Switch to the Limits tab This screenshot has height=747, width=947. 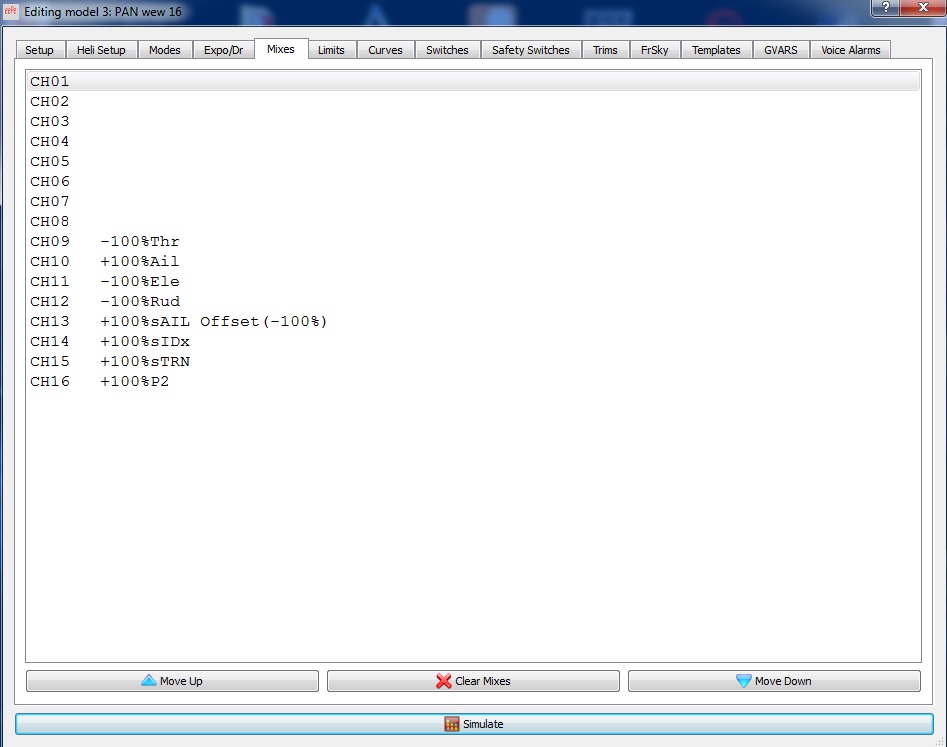331,50
